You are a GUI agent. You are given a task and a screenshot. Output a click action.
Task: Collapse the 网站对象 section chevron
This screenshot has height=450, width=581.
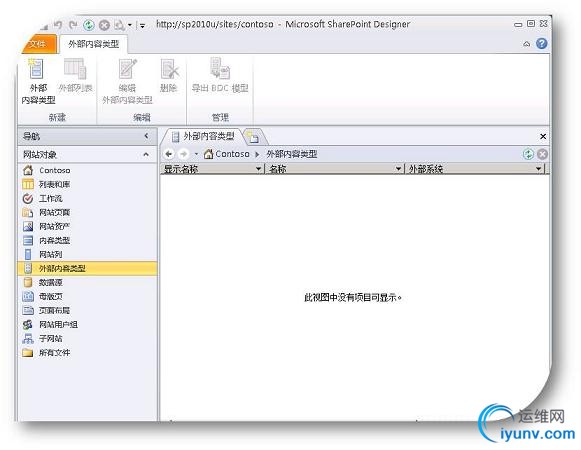pos(146,154)
